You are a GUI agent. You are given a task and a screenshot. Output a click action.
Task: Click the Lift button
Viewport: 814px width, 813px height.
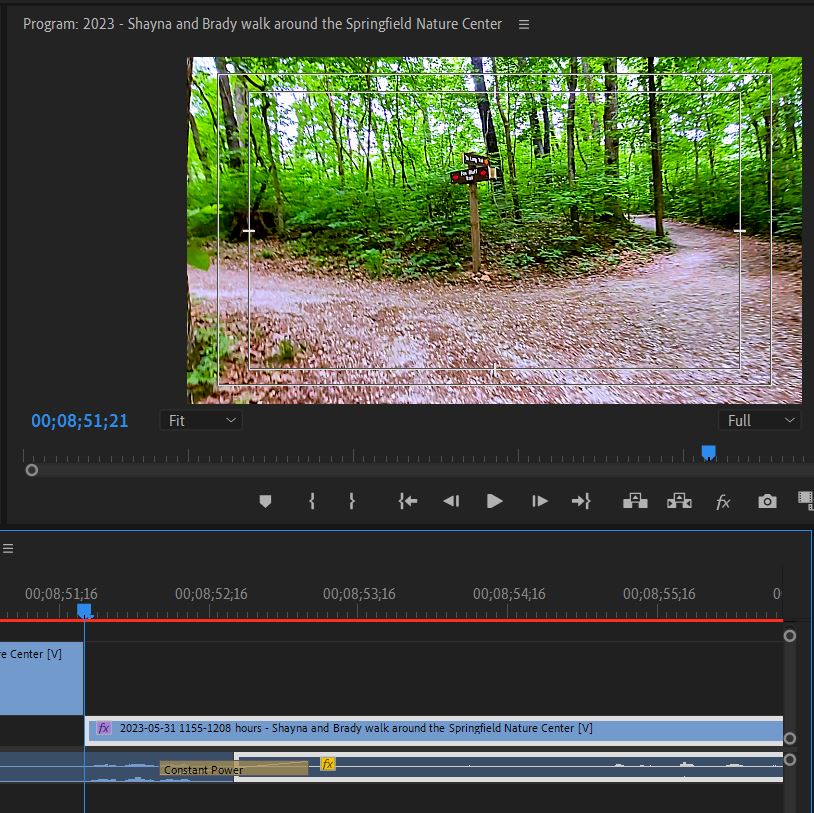[635, 501]
